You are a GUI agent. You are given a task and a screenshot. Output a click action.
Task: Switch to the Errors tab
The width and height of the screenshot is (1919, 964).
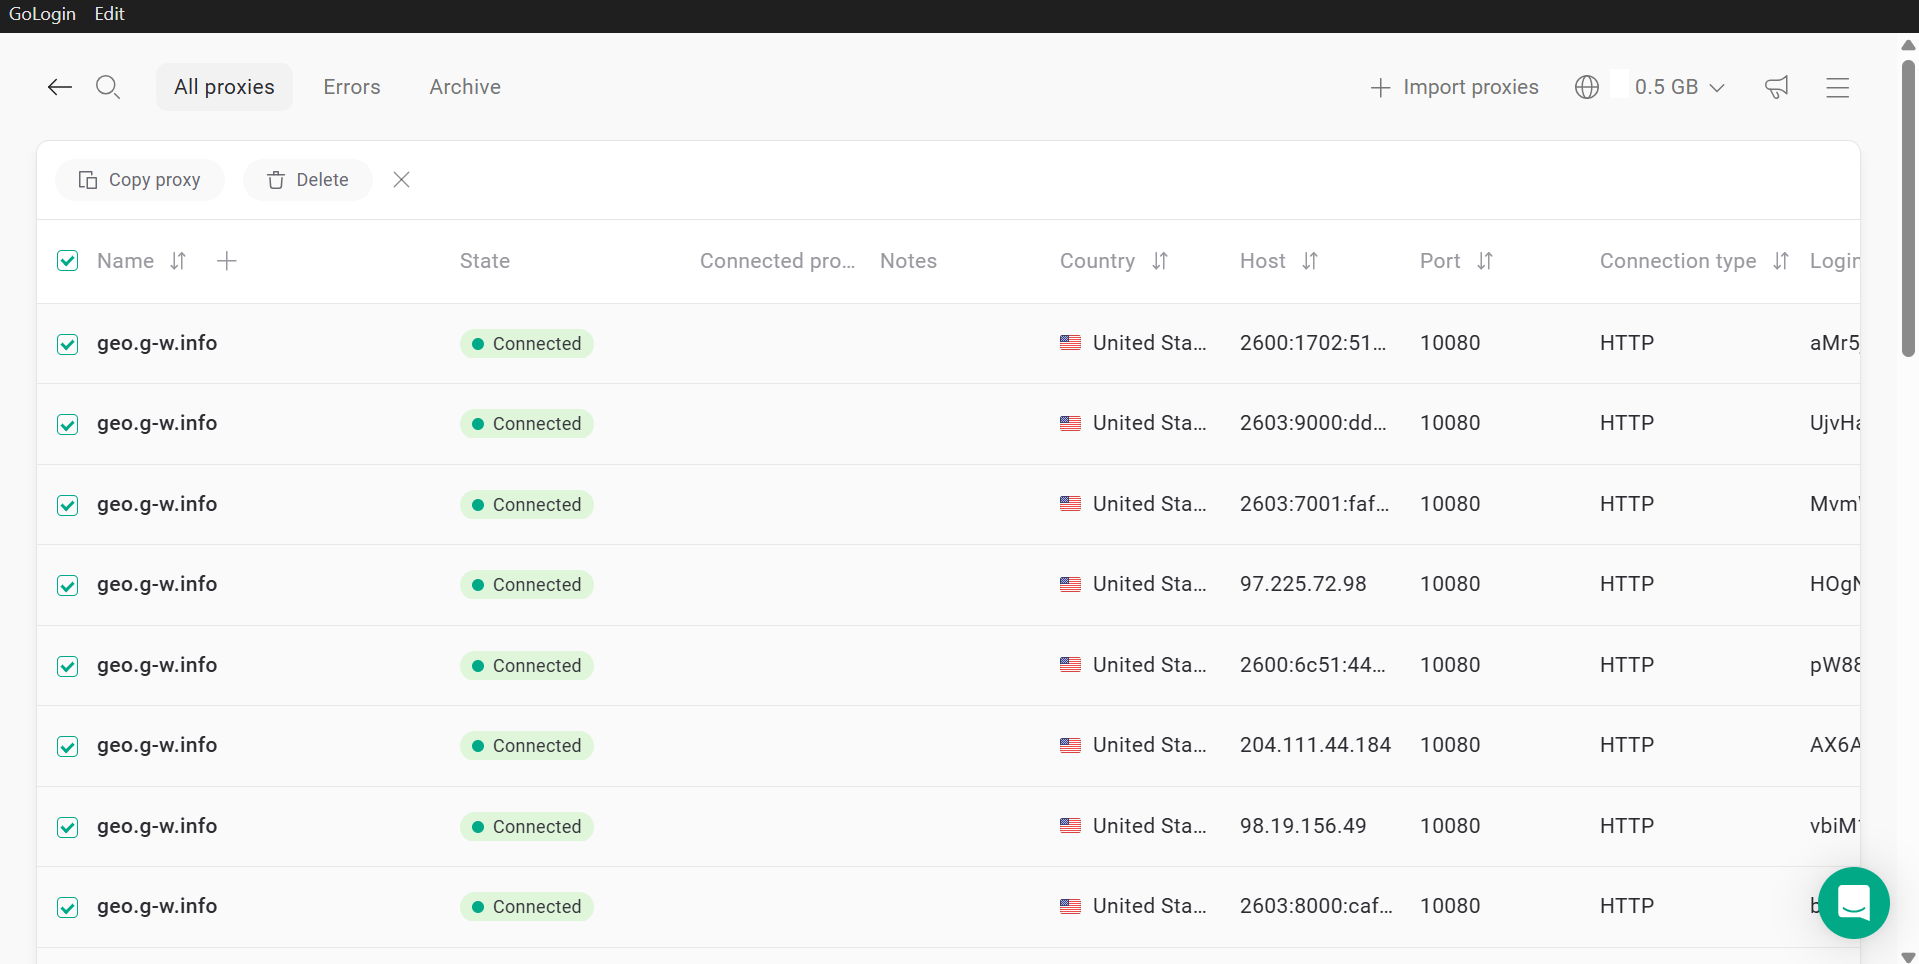[352, 87]
